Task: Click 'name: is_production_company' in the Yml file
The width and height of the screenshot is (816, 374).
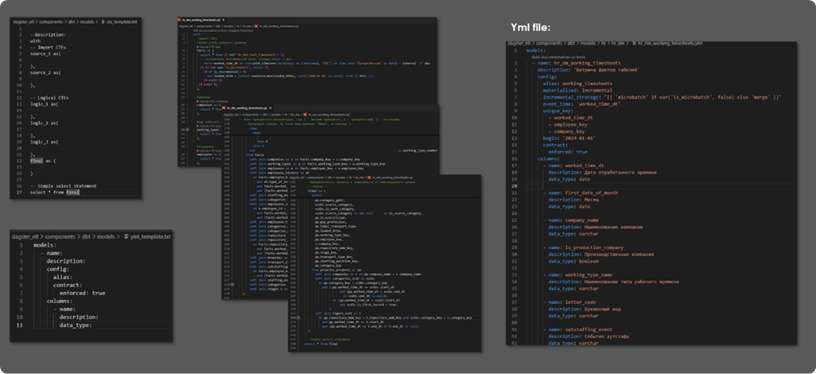Action: (586, 248)
